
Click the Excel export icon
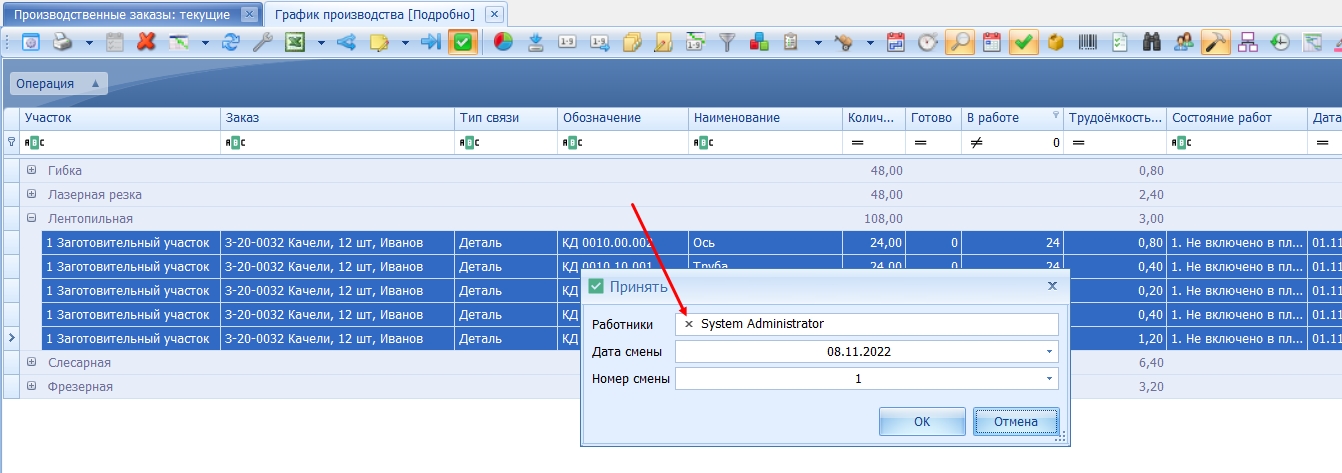(295, 43)
